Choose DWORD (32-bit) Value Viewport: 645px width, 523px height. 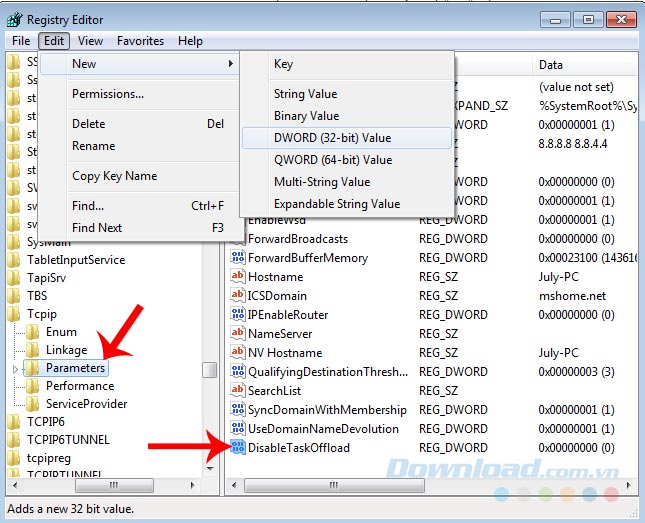pos(332,138)
